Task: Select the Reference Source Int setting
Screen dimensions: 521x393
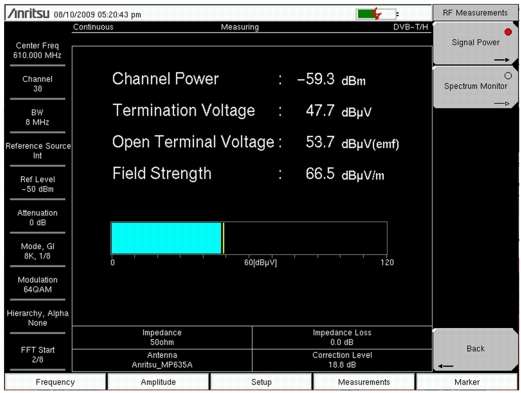Action: (x=37, y=151)
